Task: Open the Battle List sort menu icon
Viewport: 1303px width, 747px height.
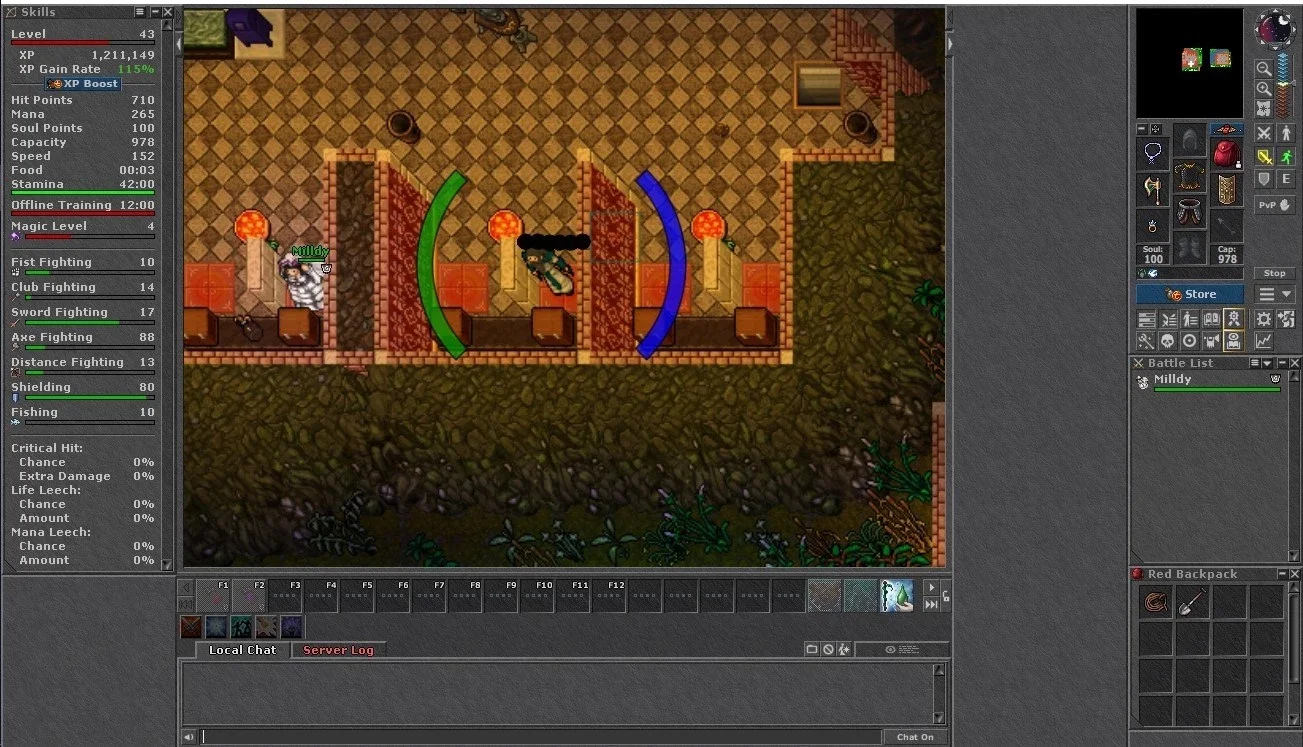Action: pyautogui.click(x=1255, y=363)
